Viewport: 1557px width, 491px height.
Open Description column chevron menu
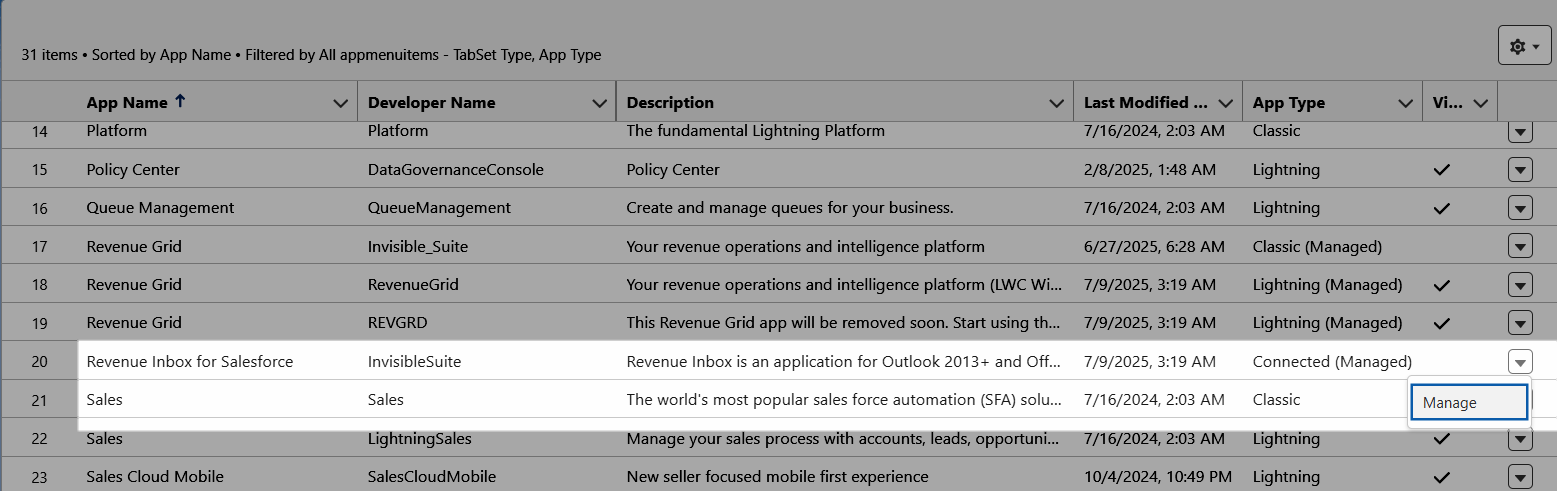(x=1056, y=103)
